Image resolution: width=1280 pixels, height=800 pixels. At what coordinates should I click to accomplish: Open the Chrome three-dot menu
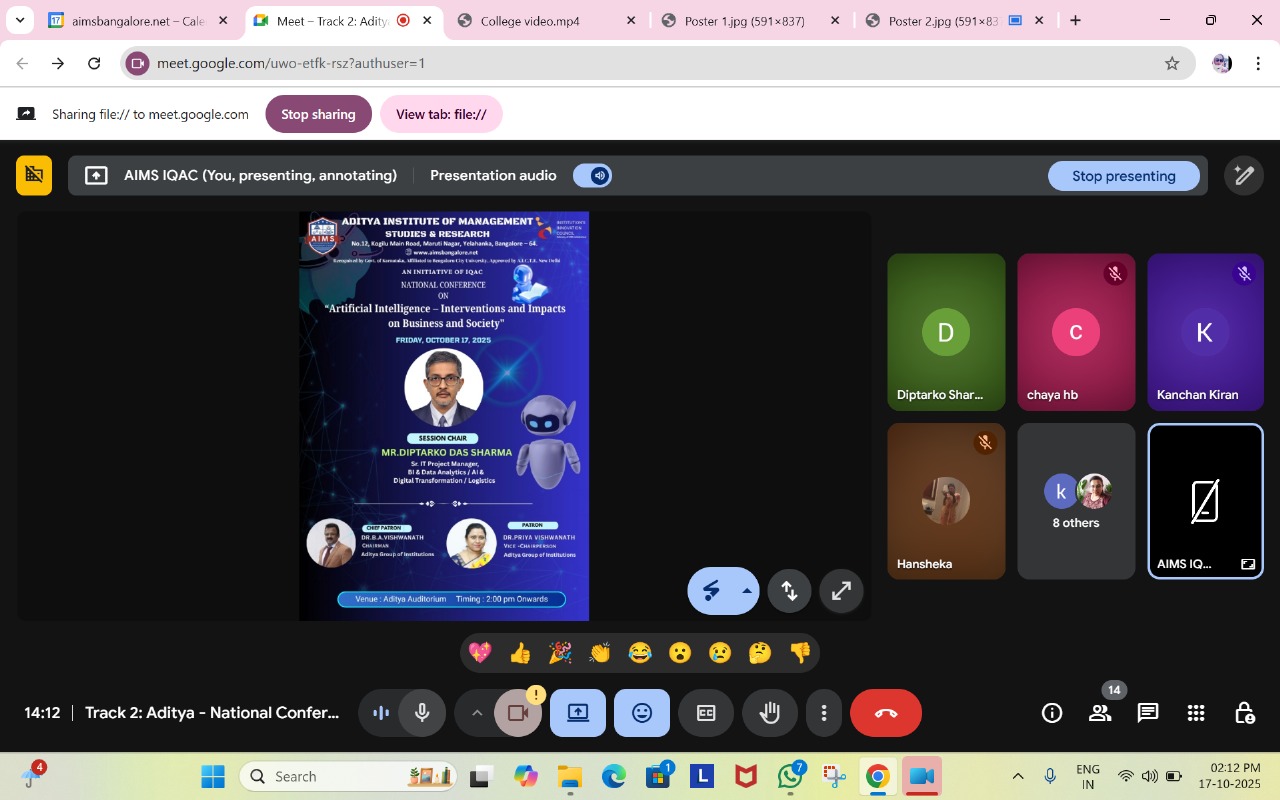tap(1258, 63)
